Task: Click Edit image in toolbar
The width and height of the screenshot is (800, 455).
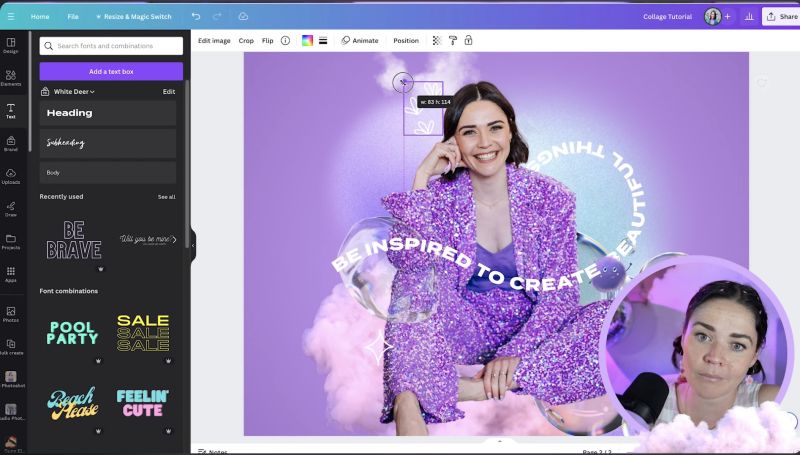Action: [x=214, y=40]
